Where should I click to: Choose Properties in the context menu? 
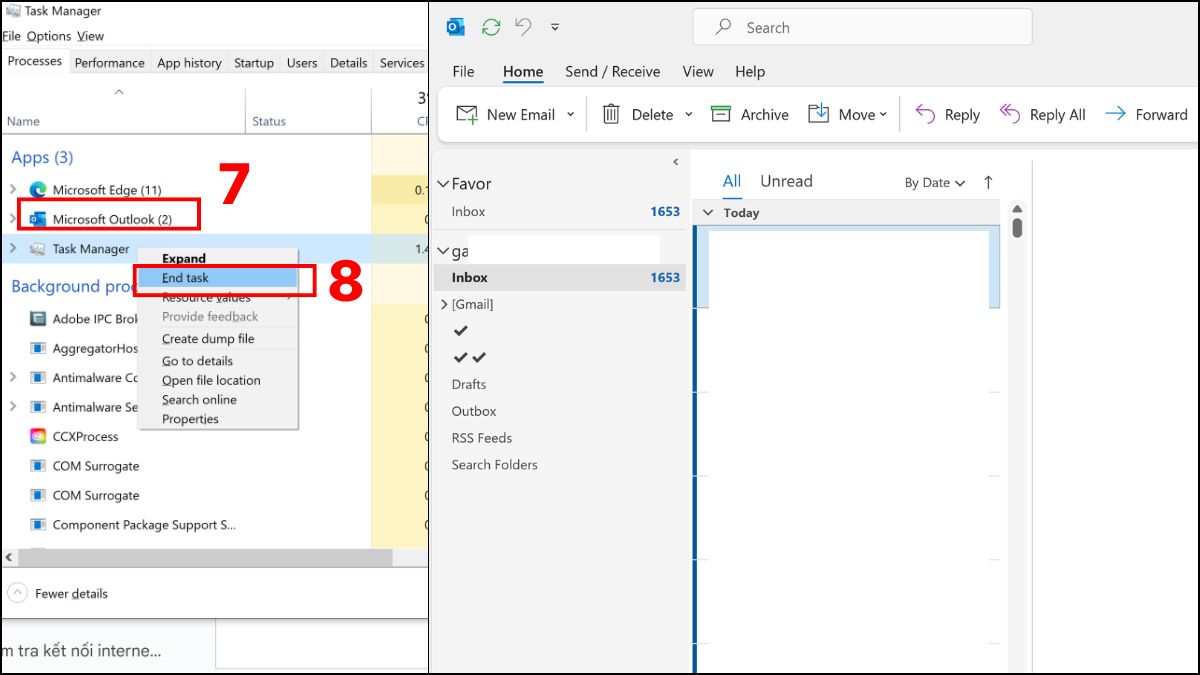[190, 419]
